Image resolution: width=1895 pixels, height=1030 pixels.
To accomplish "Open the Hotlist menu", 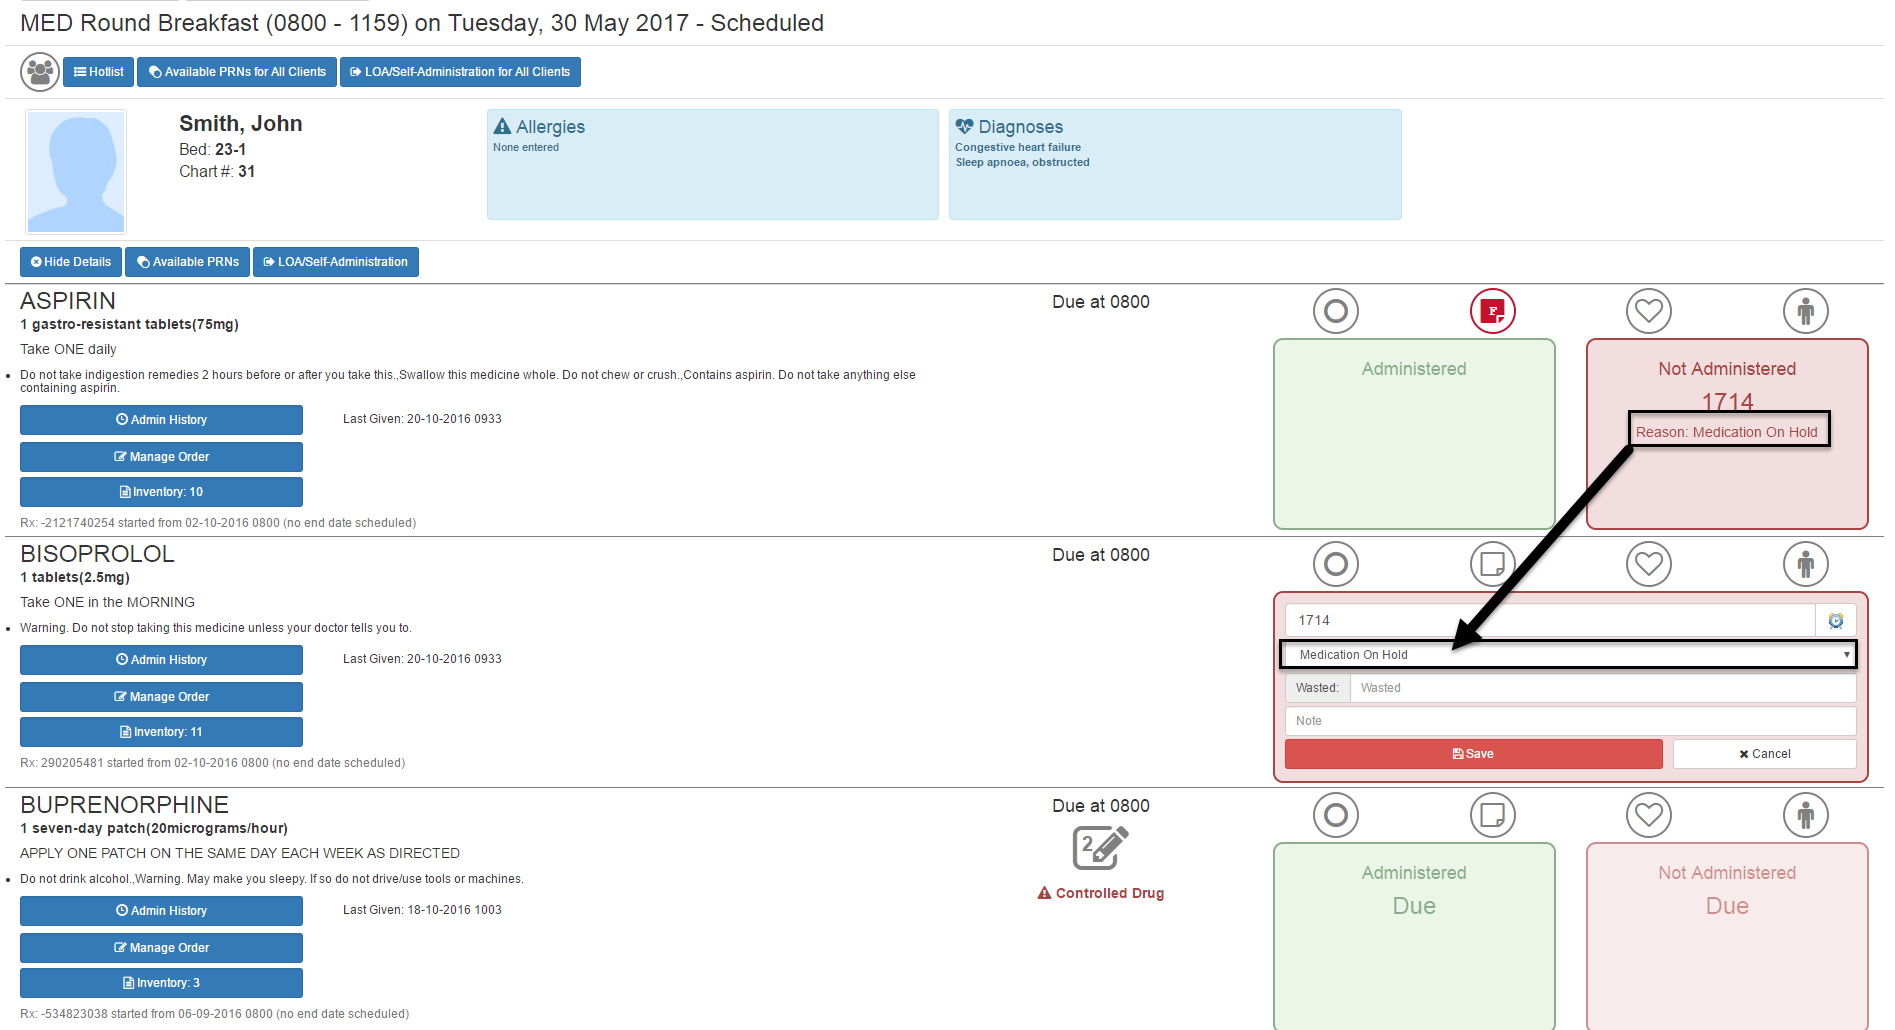I will point(99,72).
